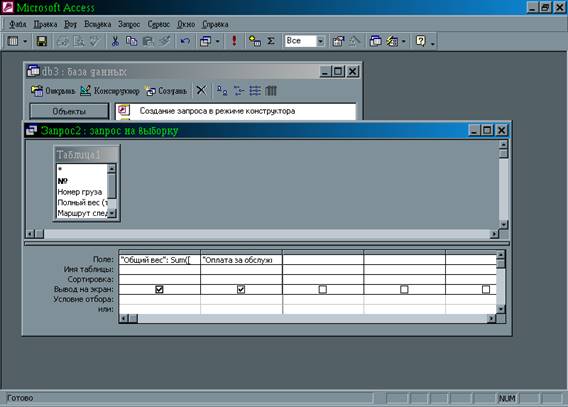The image size is (568, 407).
Task: Toggle the Totals sigma icon
Action: [271, 41]
